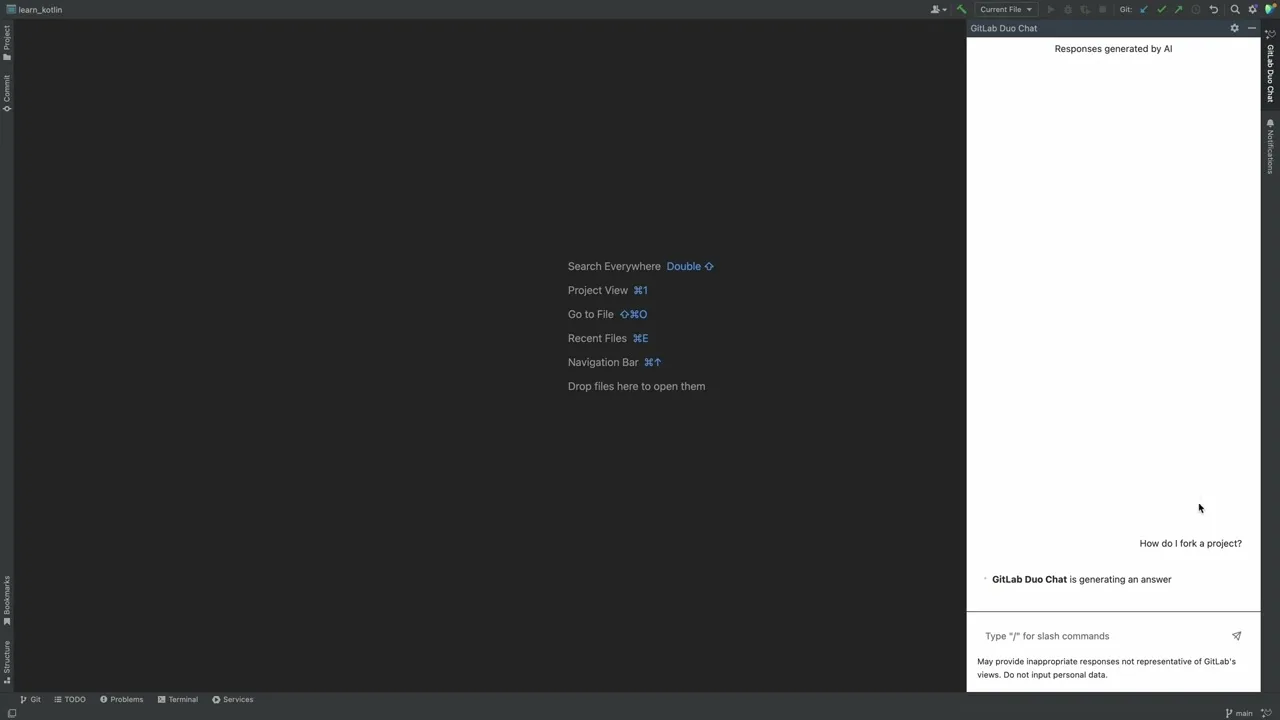1280x720 pixels.
Task: Open GitLab Duo Chat panel gear options
Action: click(1234, 28)
